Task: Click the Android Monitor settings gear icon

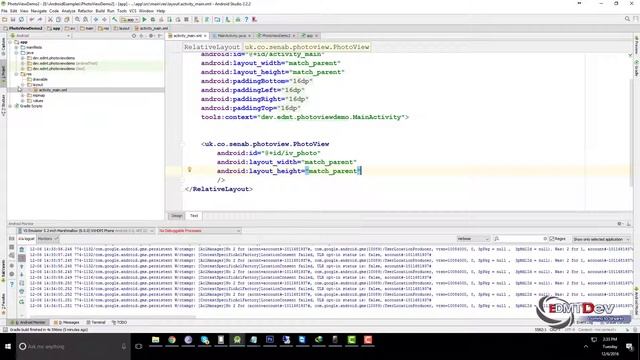Action: coord(620,224)
